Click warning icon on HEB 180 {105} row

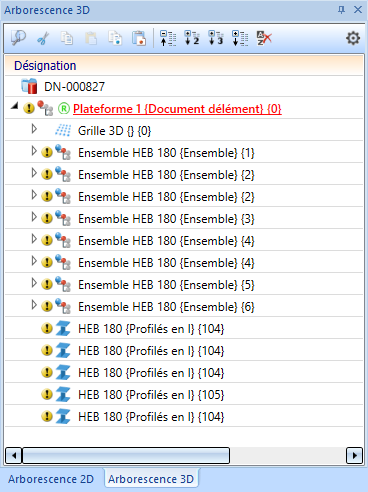tap(47, 394)
